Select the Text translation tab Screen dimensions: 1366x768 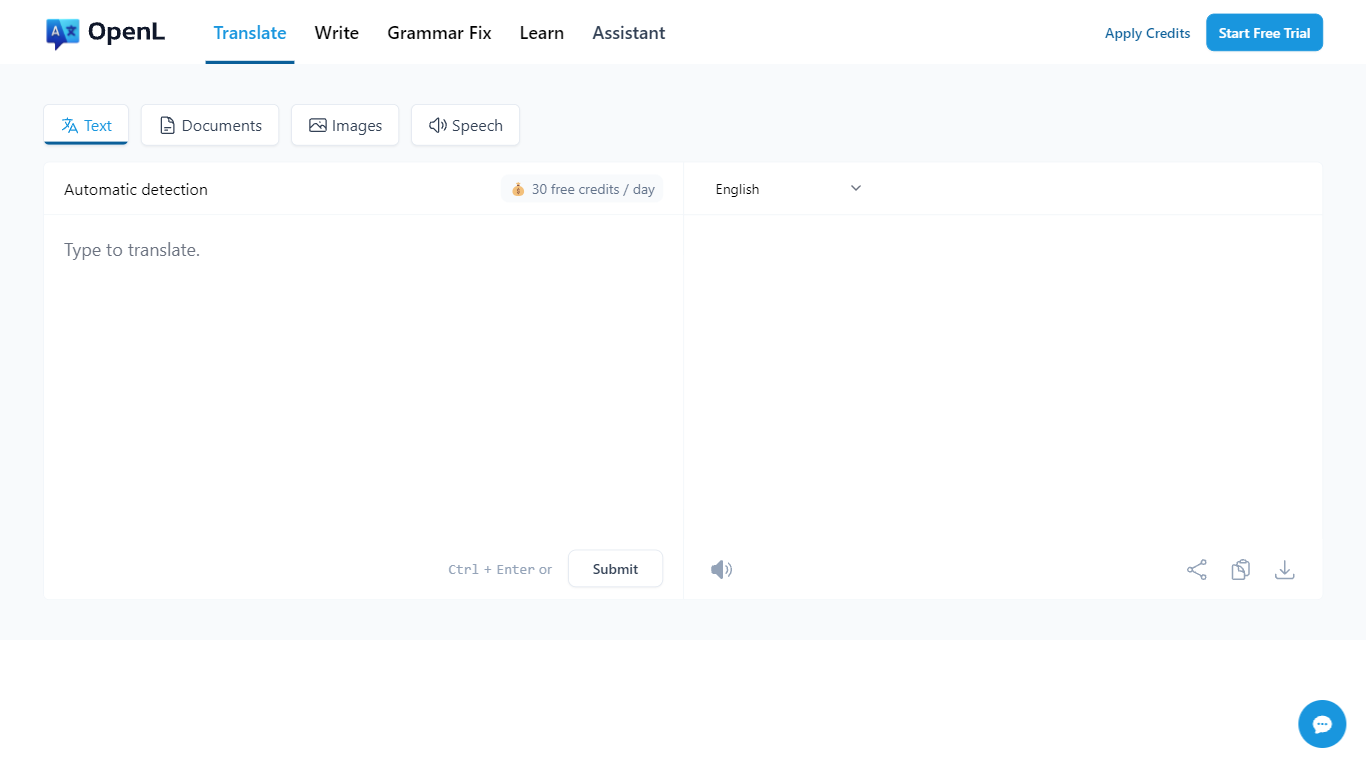point(86,125)
